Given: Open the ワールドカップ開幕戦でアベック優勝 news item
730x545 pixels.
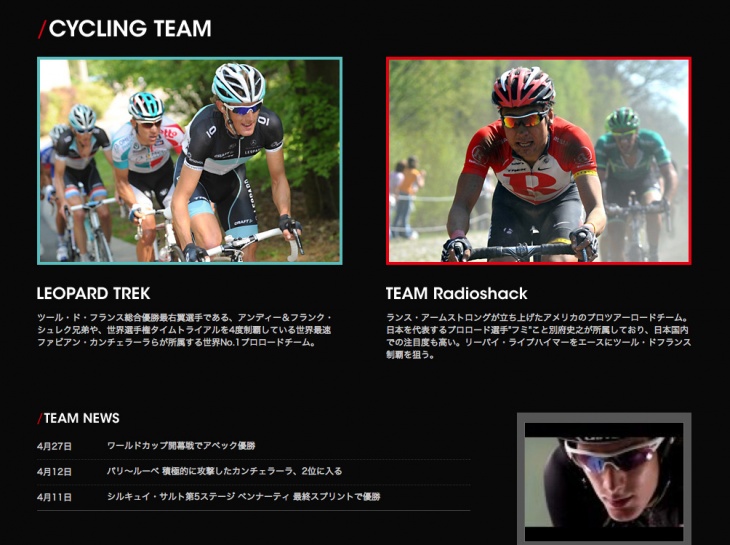Looking at the screenshot, I should (x=181, y=445).
